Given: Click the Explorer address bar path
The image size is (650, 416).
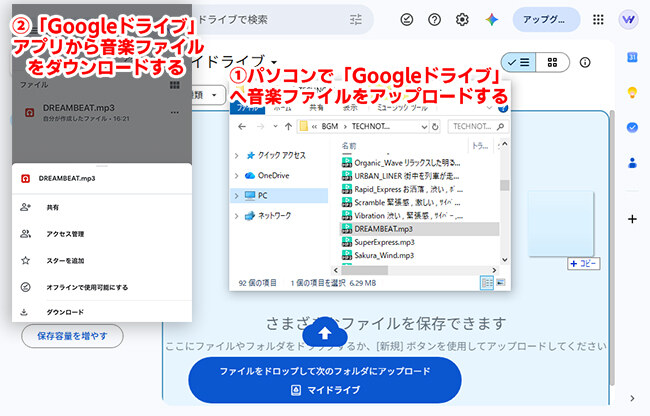Looking at the screenshot, I should [363, 127].
